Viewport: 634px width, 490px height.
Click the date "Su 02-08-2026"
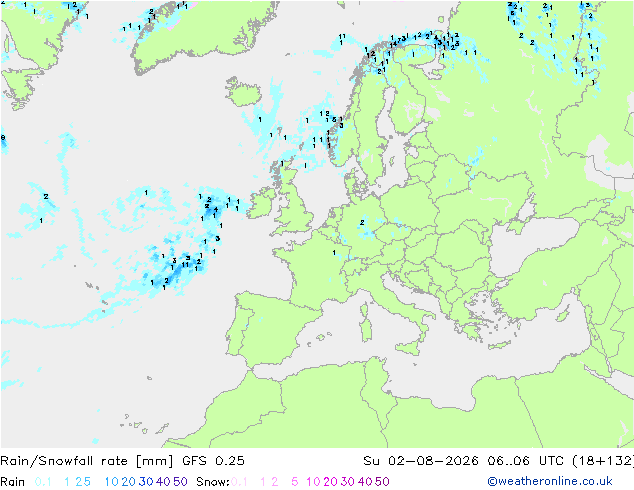tap(421, 461)
